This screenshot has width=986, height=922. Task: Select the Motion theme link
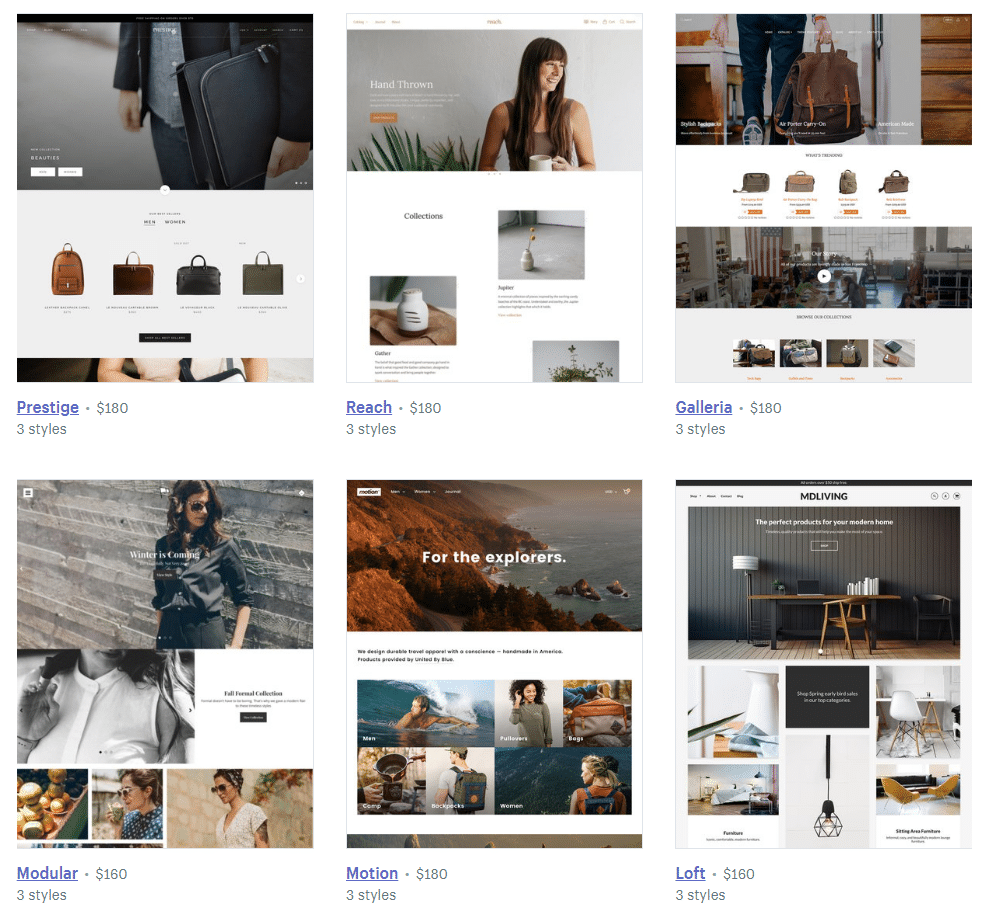372,873
